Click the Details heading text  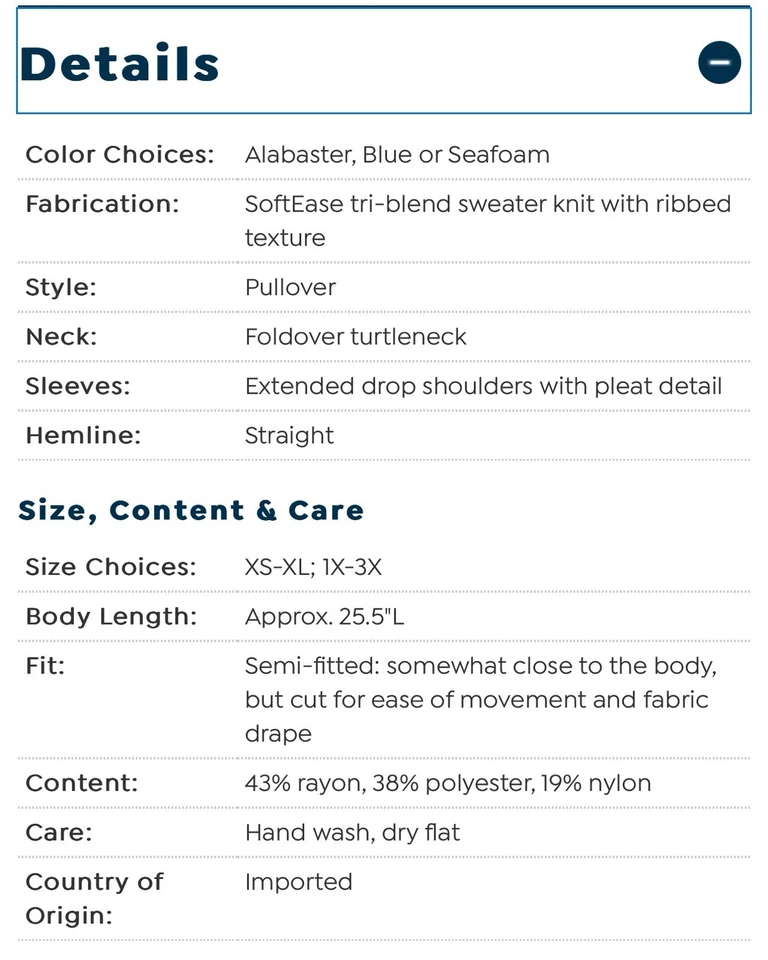click(x=120, y=64)
